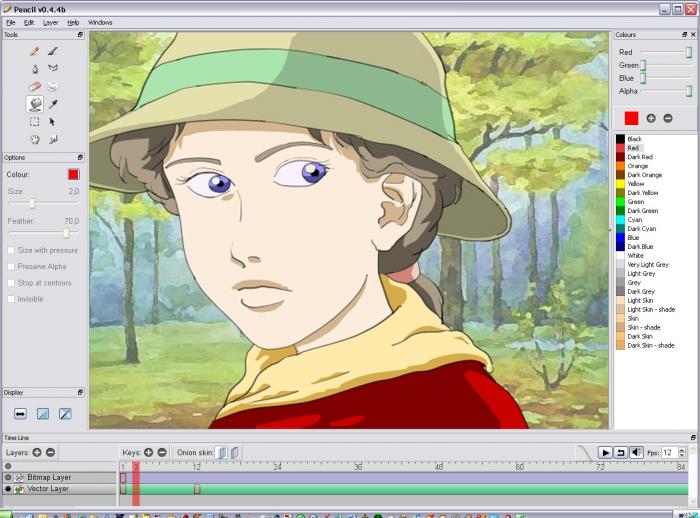Select the Eyedropper tool
This screenshot has height=518, width=700.
(x=53, y=104)
